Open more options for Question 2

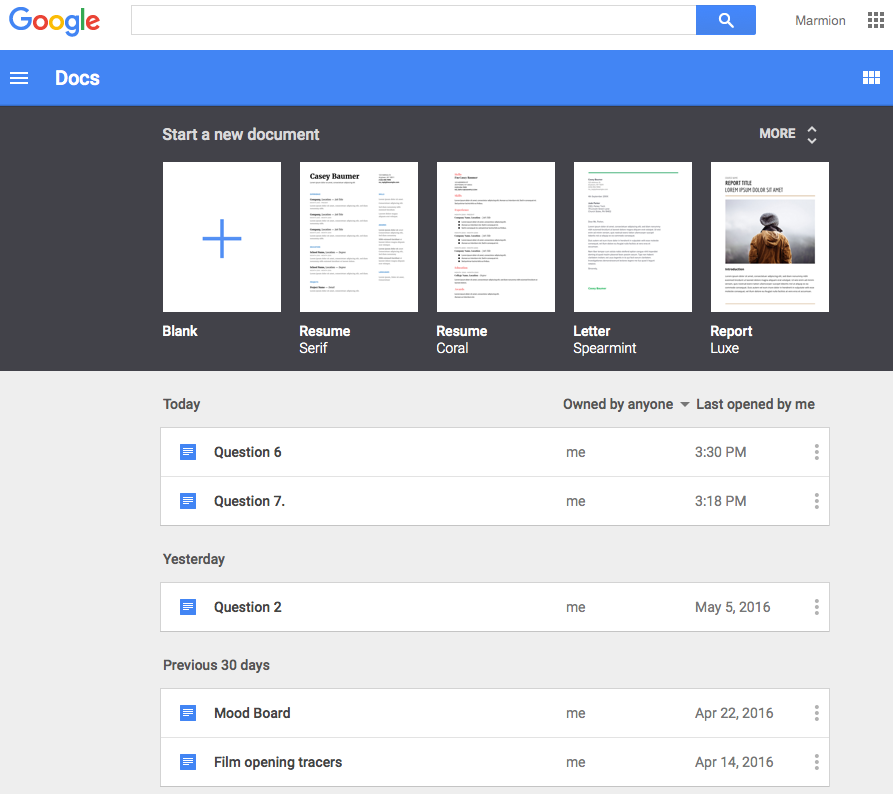[816, 607]
